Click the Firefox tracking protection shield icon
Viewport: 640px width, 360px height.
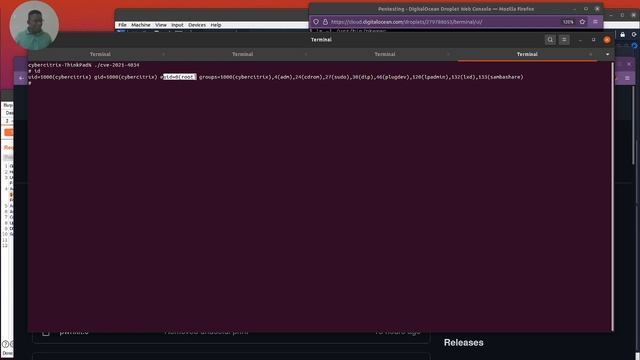pyautogui.click(x=316, y=22)
